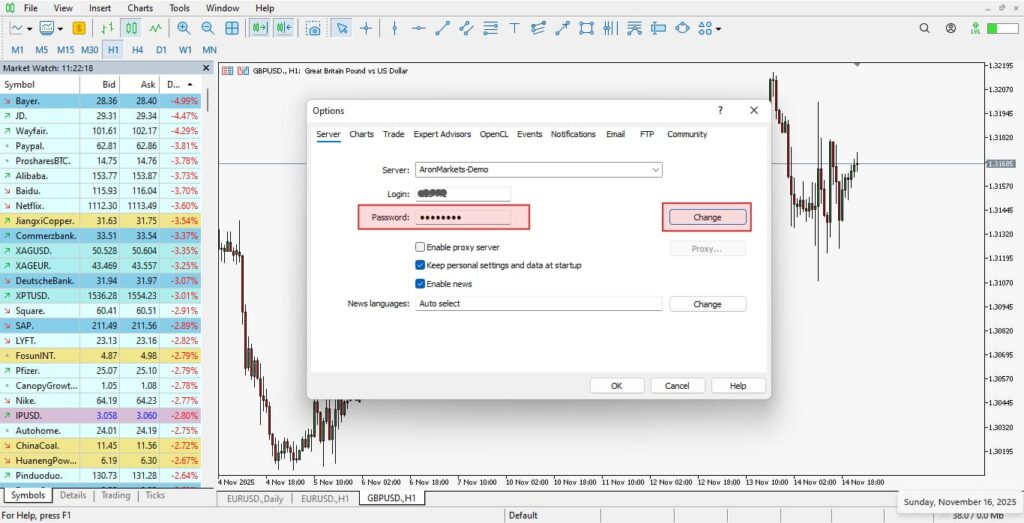This screenshot has height=523, width=1024.
Task: Uncheck Keep personal settings and data at startup
Action: tap(420, 266)
